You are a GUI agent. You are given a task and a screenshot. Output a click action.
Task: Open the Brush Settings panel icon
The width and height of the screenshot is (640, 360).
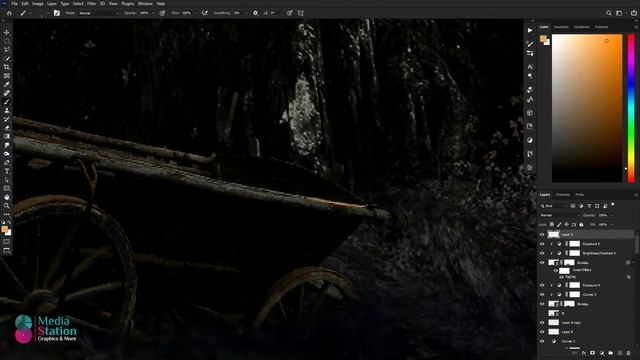(x=57, y=13)
